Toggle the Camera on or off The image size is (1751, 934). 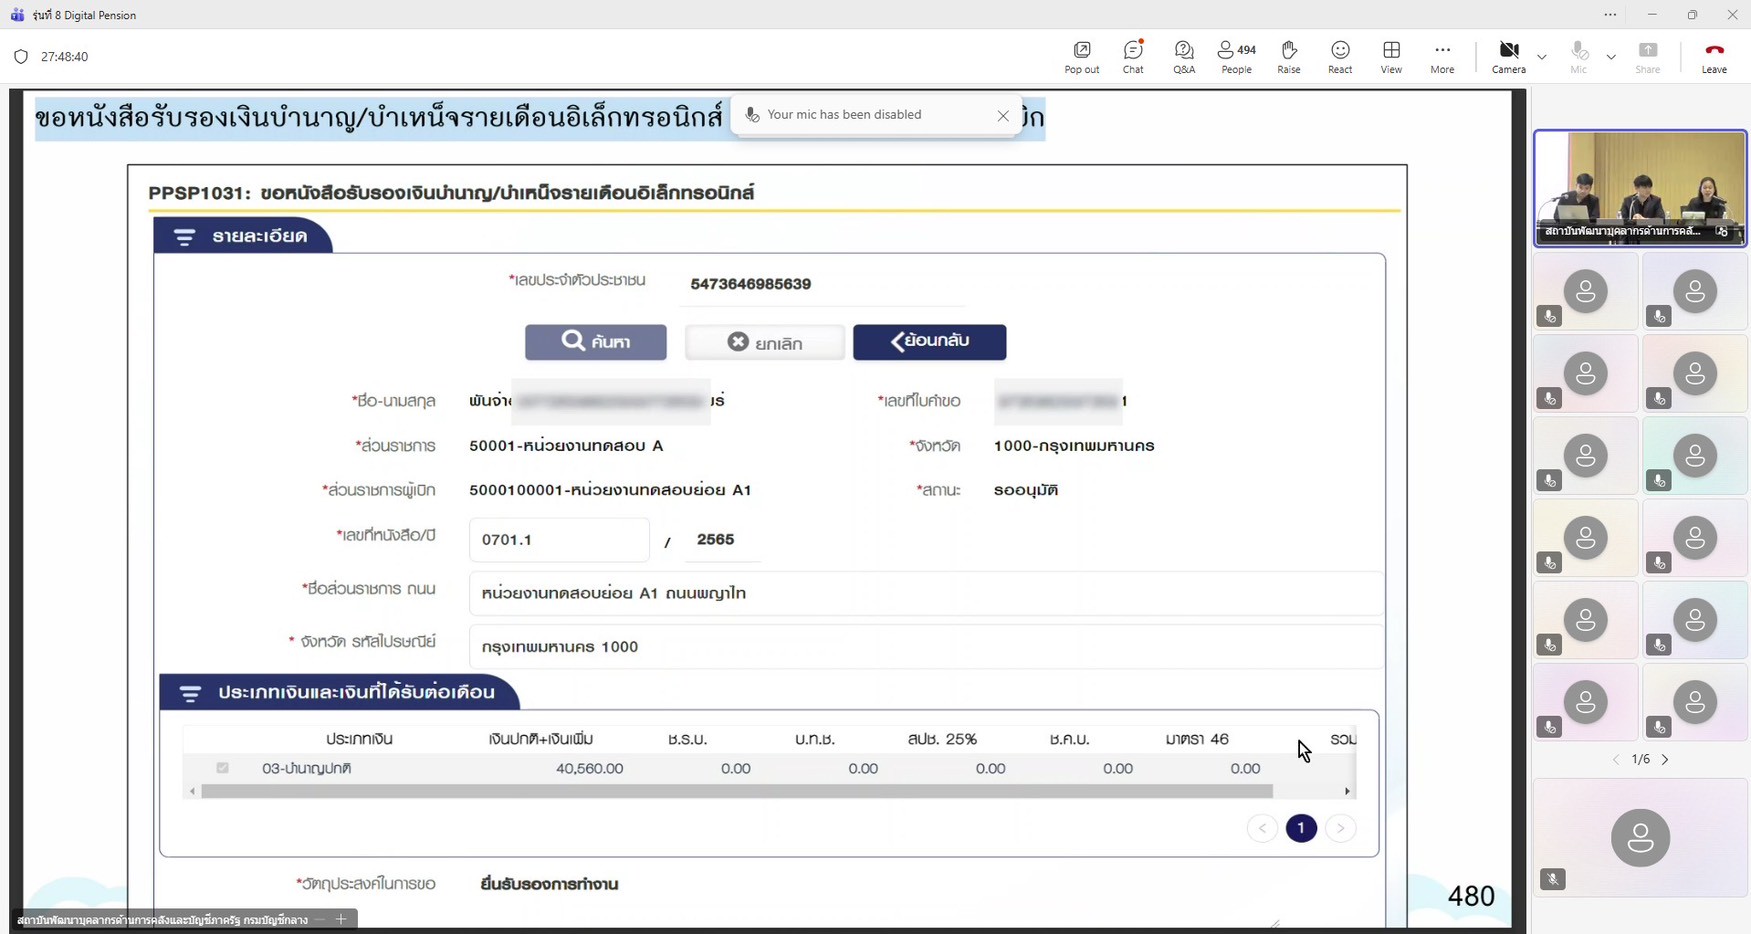pyautogui.click(x=1508, y=57)
